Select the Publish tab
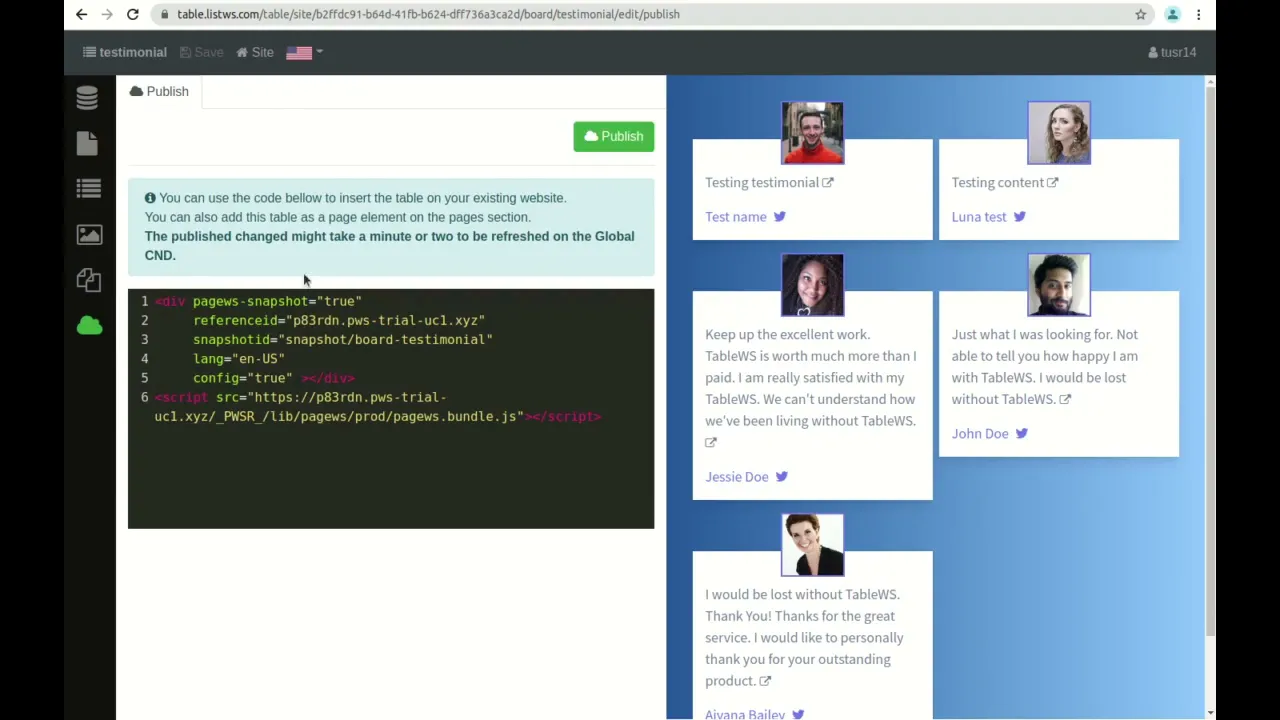 coord(159,91)
